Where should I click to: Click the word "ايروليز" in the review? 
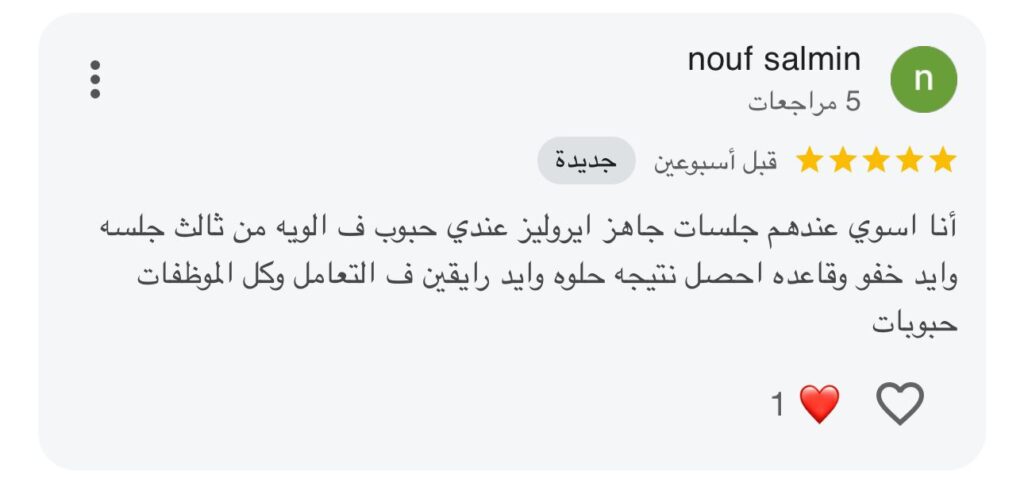(x=541, y=228)
